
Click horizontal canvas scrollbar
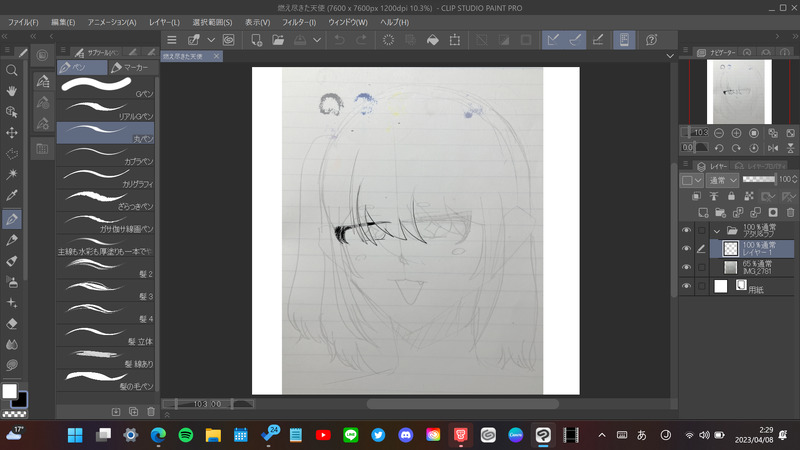(462, 404)
